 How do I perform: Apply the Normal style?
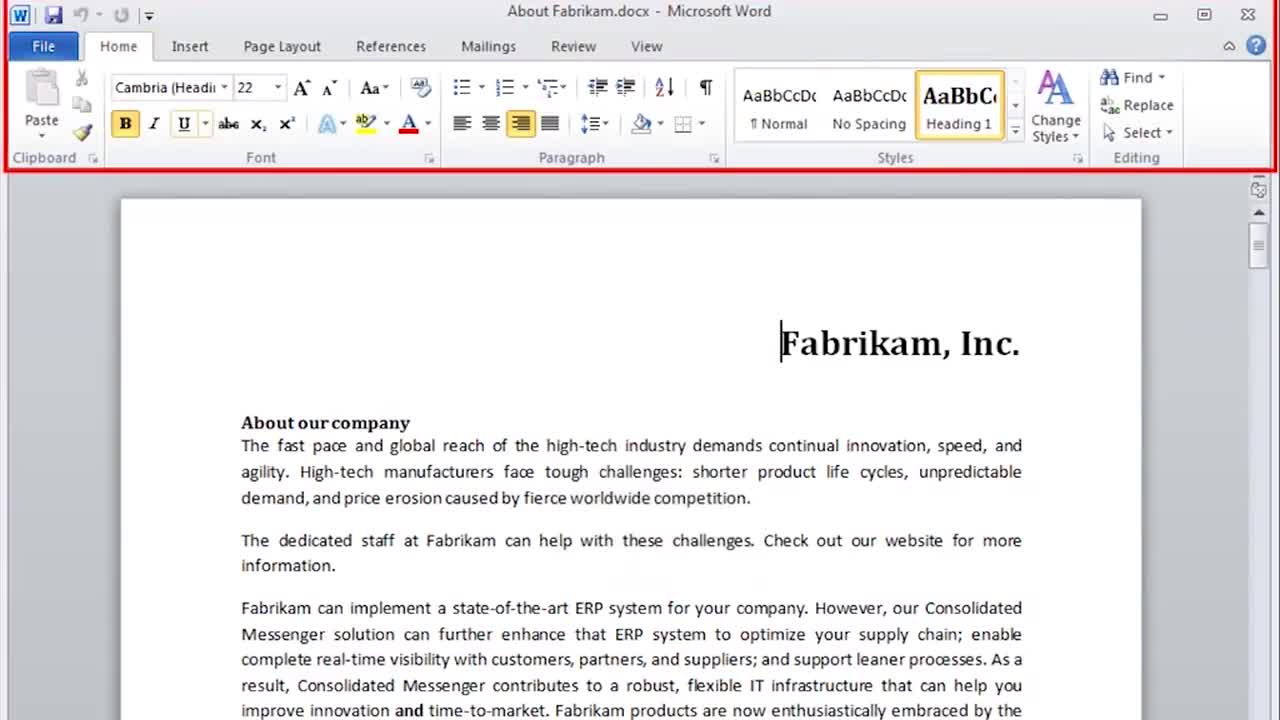pos(779,106)
